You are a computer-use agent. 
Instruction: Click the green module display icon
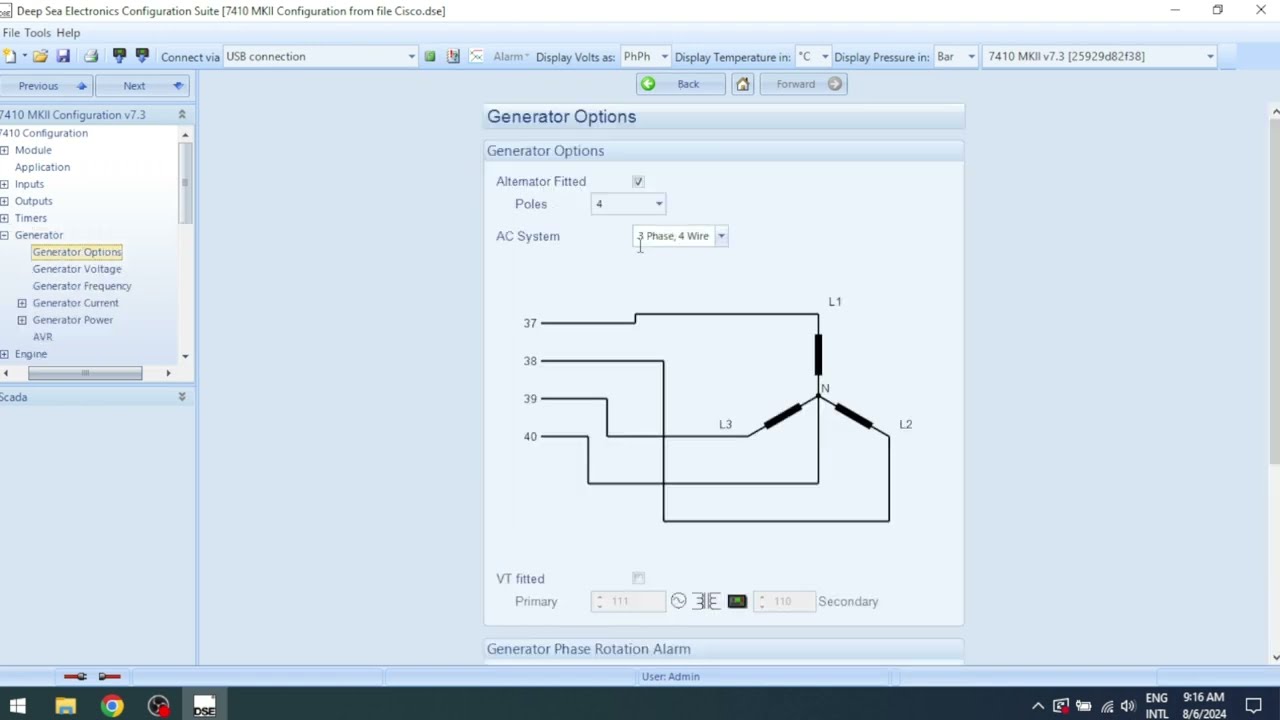tap(737, 601)
